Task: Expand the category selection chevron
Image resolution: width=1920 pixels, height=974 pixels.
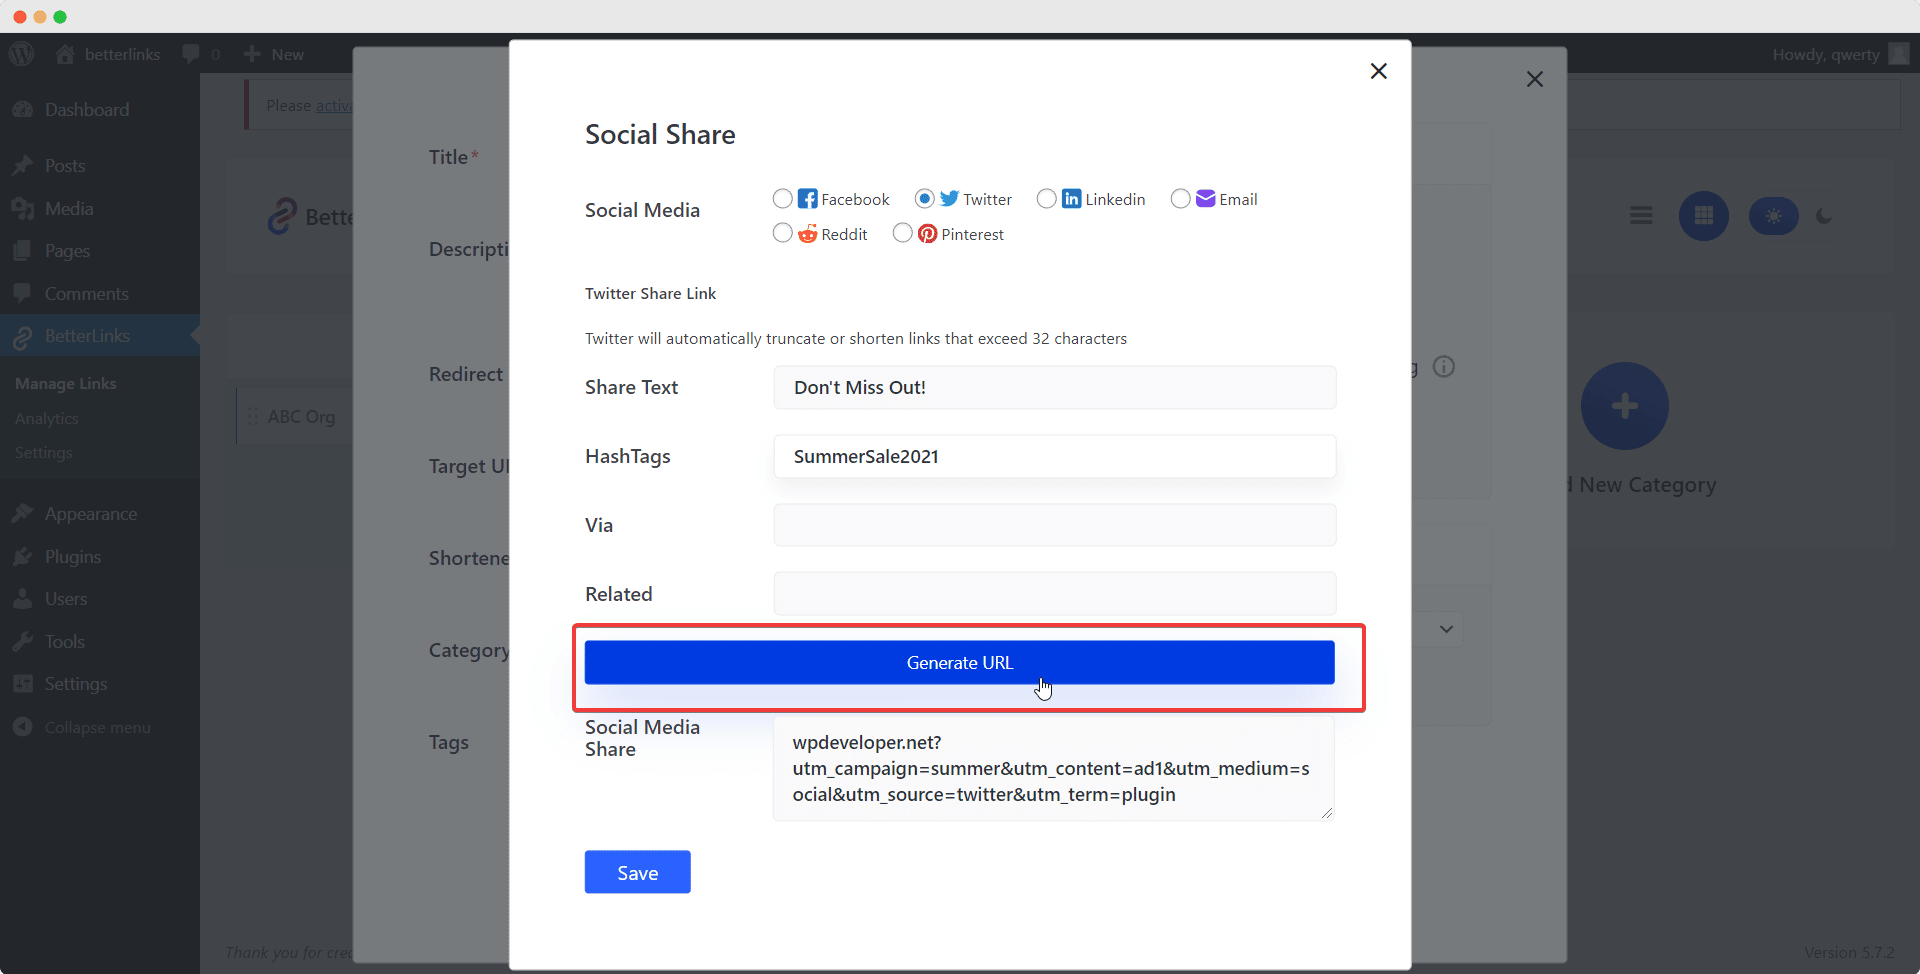Action: (1446, 630)
